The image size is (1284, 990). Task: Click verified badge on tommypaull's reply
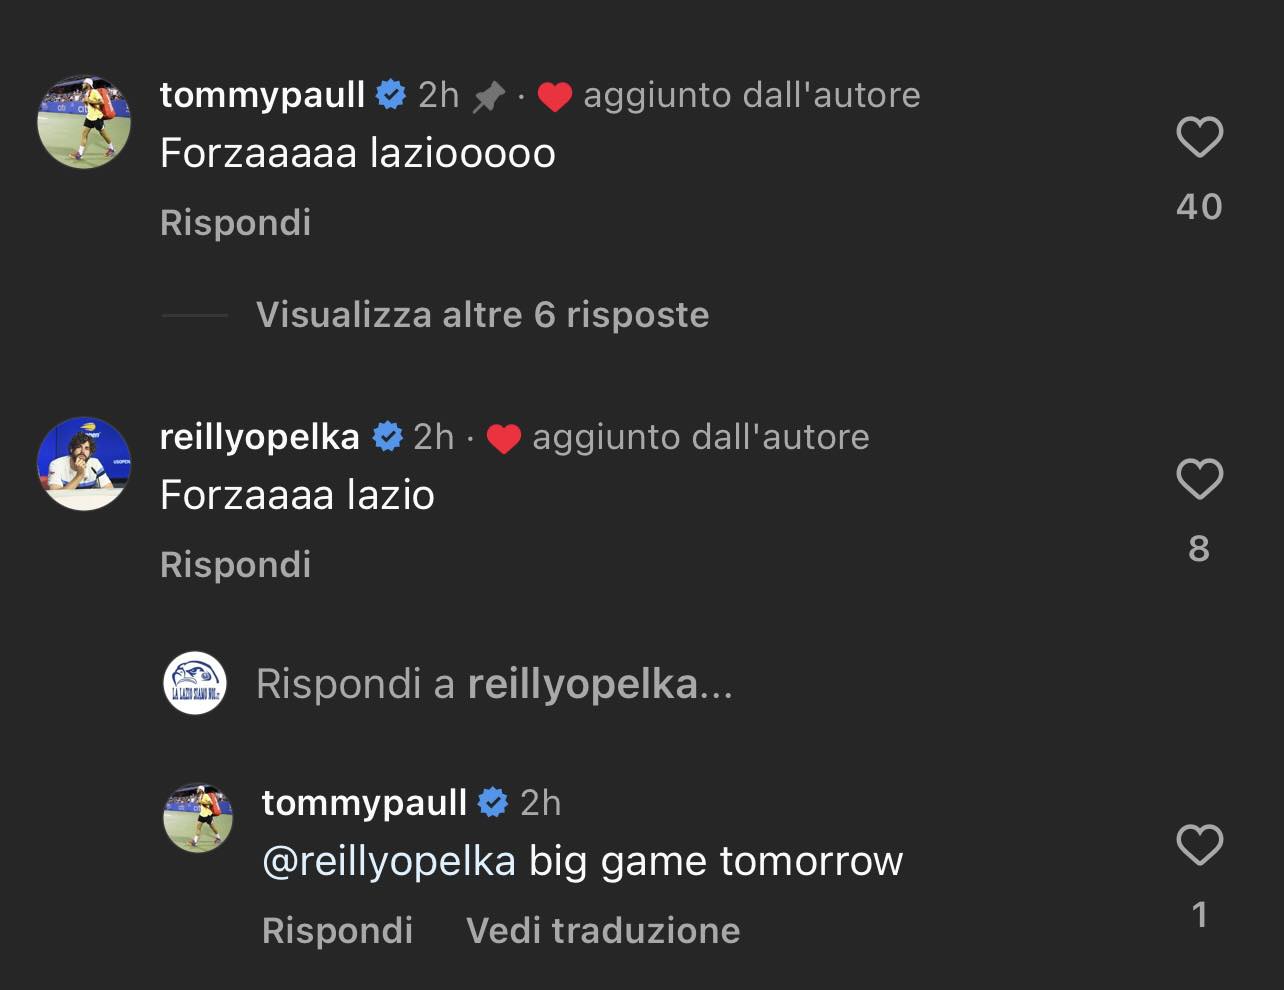coord(493,803)
